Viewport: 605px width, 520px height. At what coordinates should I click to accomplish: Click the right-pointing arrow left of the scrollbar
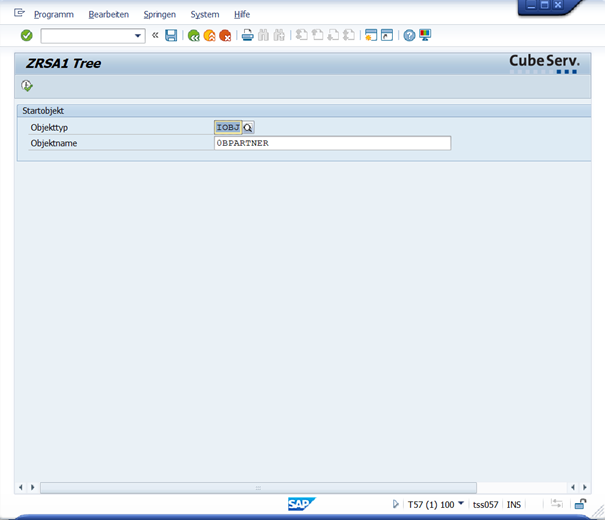[x=33, y=488]
